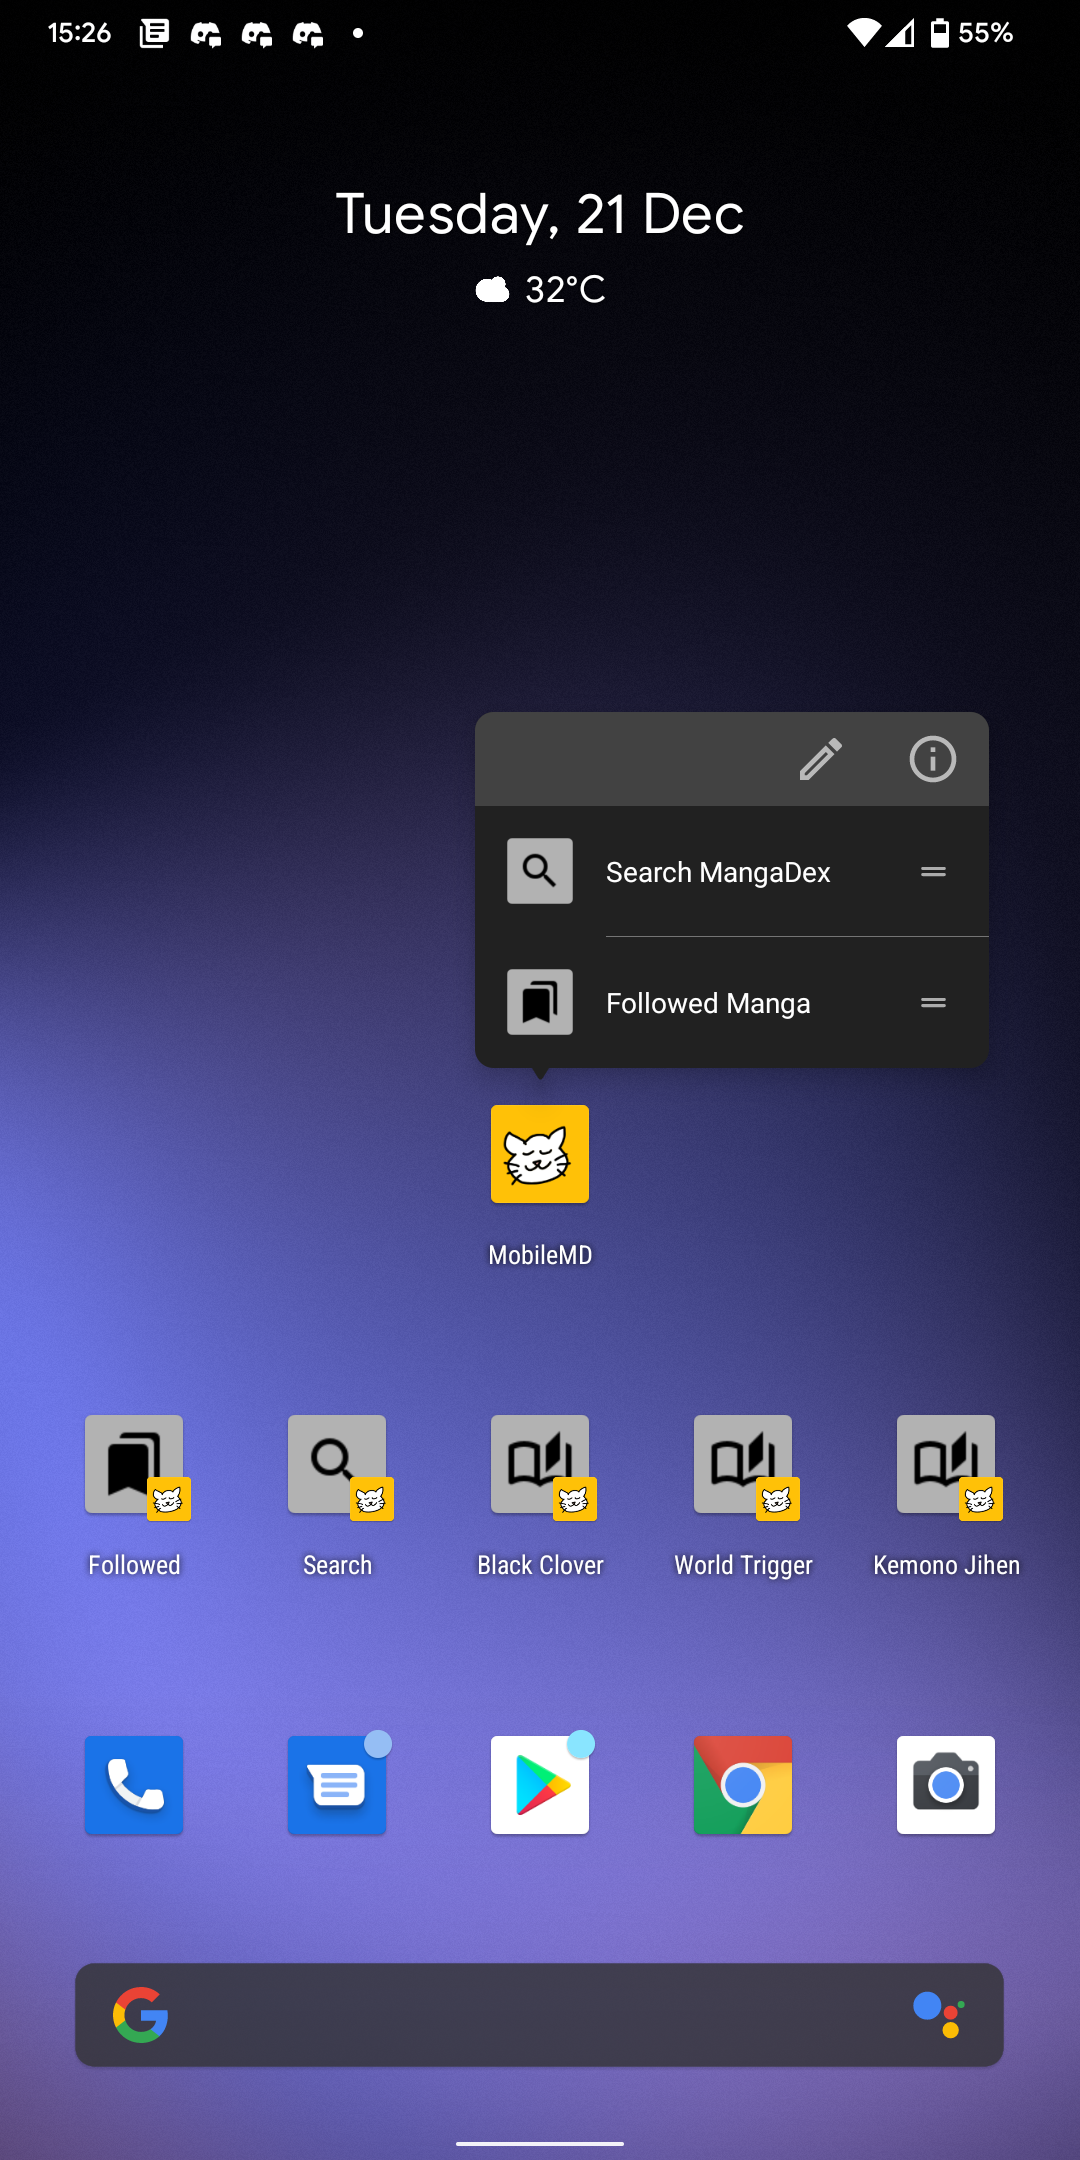Image resolution: width=1080 pixels, height=2160 pixels.
Task: Open app info via the circled i icon
Action: coord(932,759)
